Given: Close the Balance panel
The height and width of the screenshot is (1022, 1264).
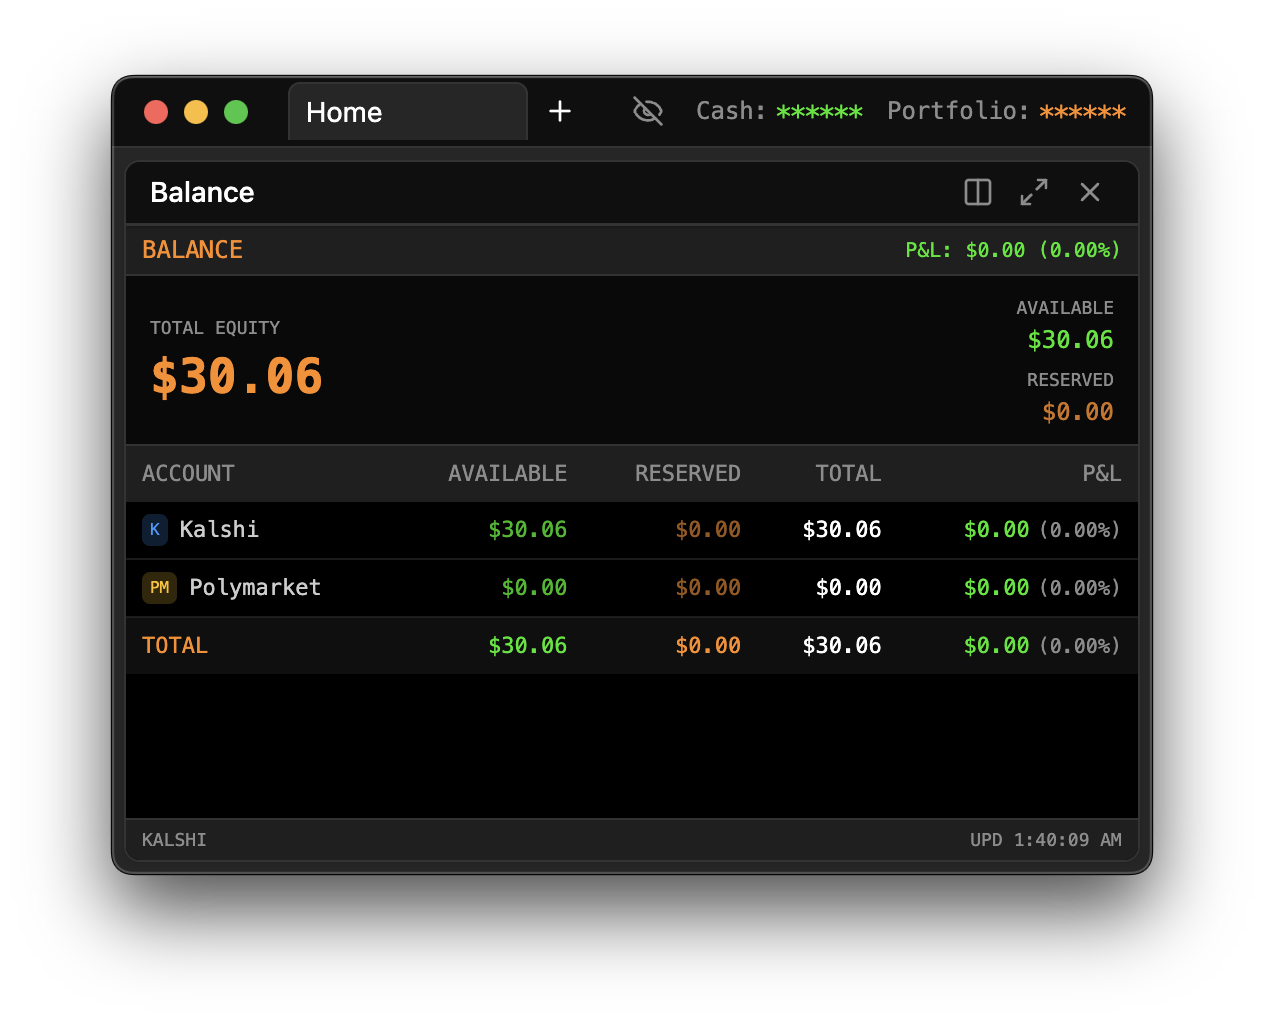Looking at the screenshot, I should coord(1090,192).
